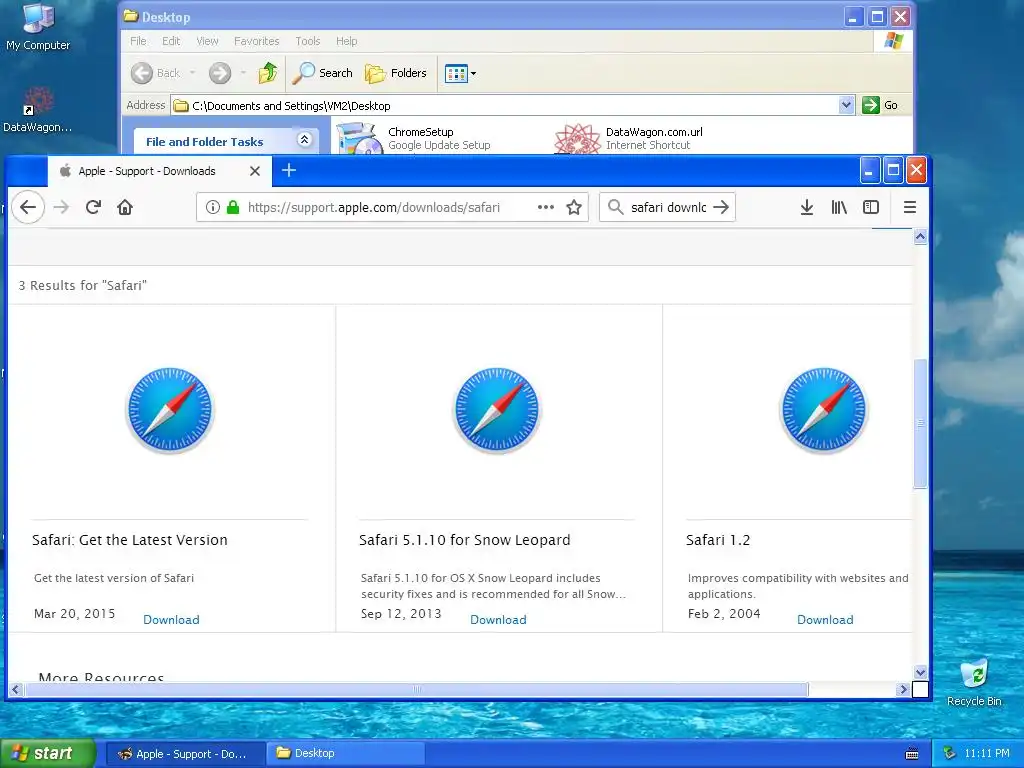
Task: Open My Computer desktop icon
Action: click(38, 27)
